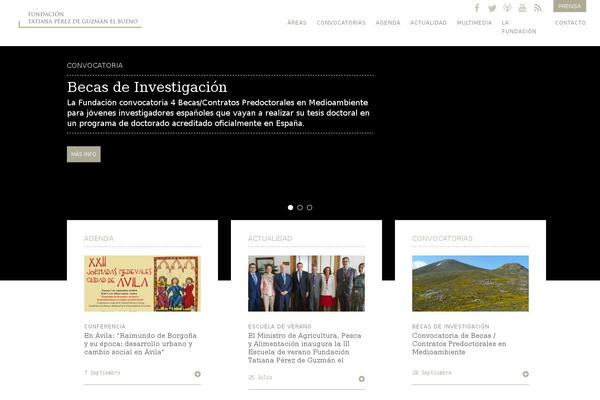Open the Becas de Investigación headline
The width and height of the screenshot is (600, 400).
point(147,87)
